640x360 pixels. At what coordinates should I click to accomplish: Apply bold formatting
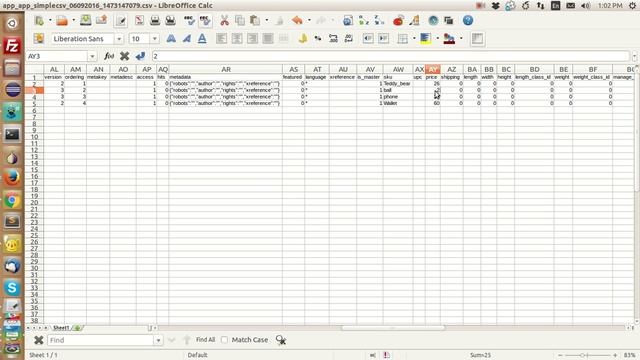[x=171, y=39]
